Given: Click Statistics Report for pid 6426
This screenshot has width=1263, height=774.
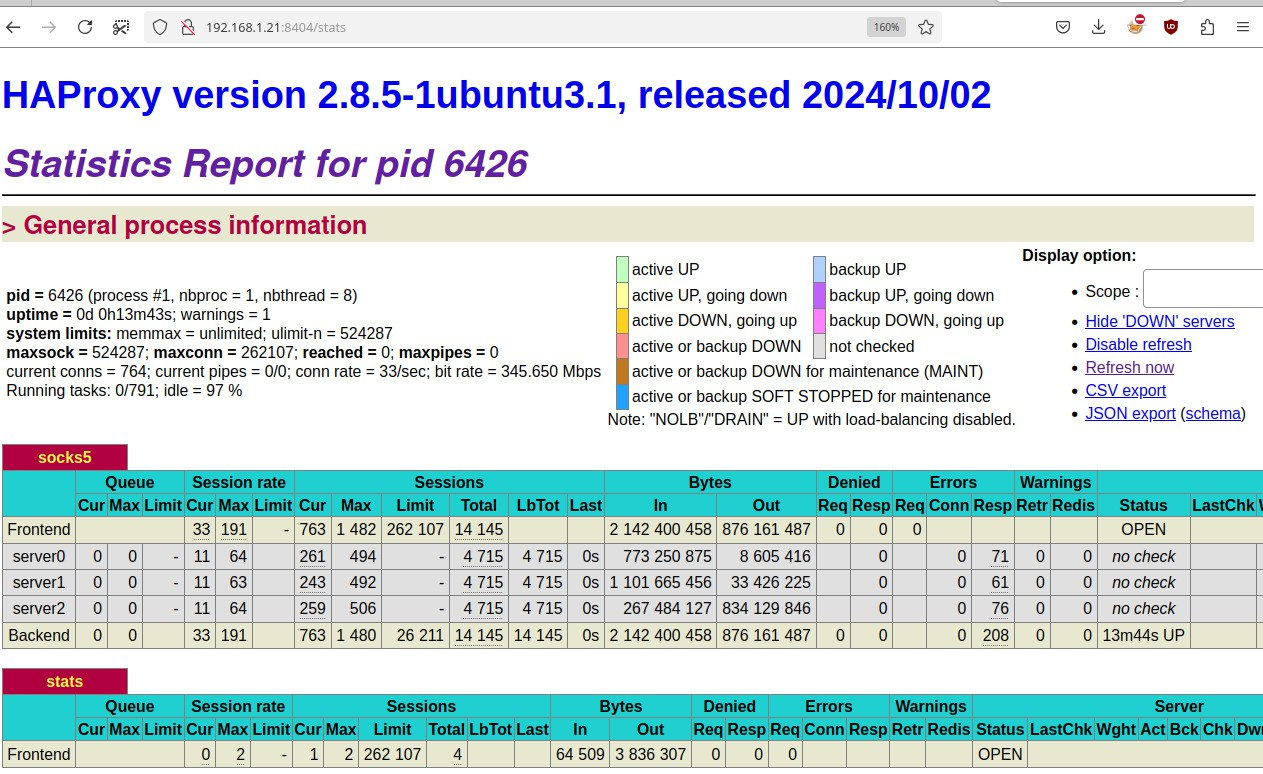Looking at the screenshot, I should click(265, 164).
